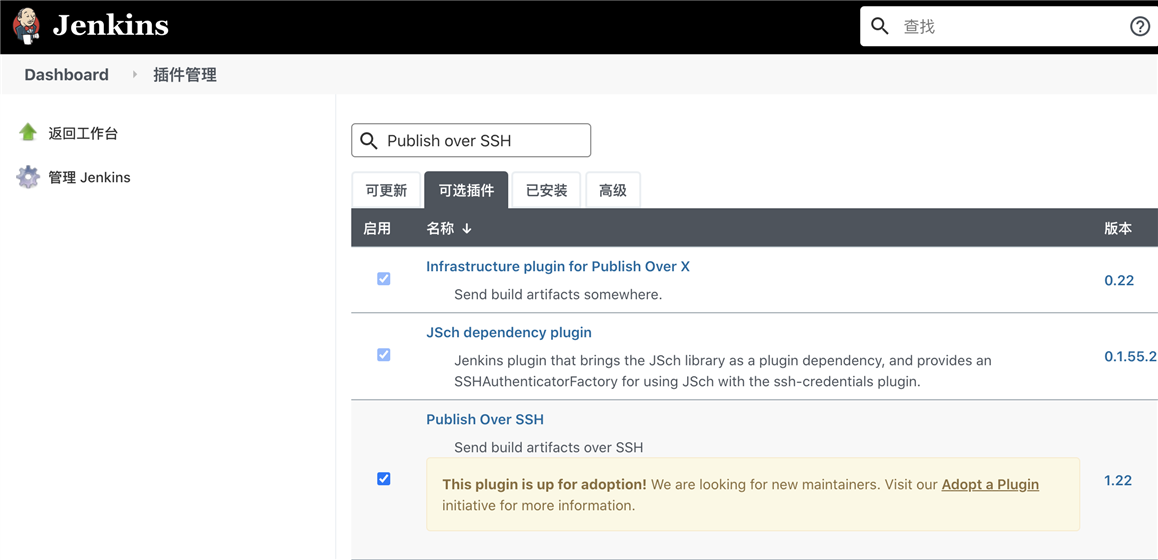This screenshot has height=560, width=1158.
Task: Click 'This plugin is up for adoption!' text
Action: click(x=544, y=485)
